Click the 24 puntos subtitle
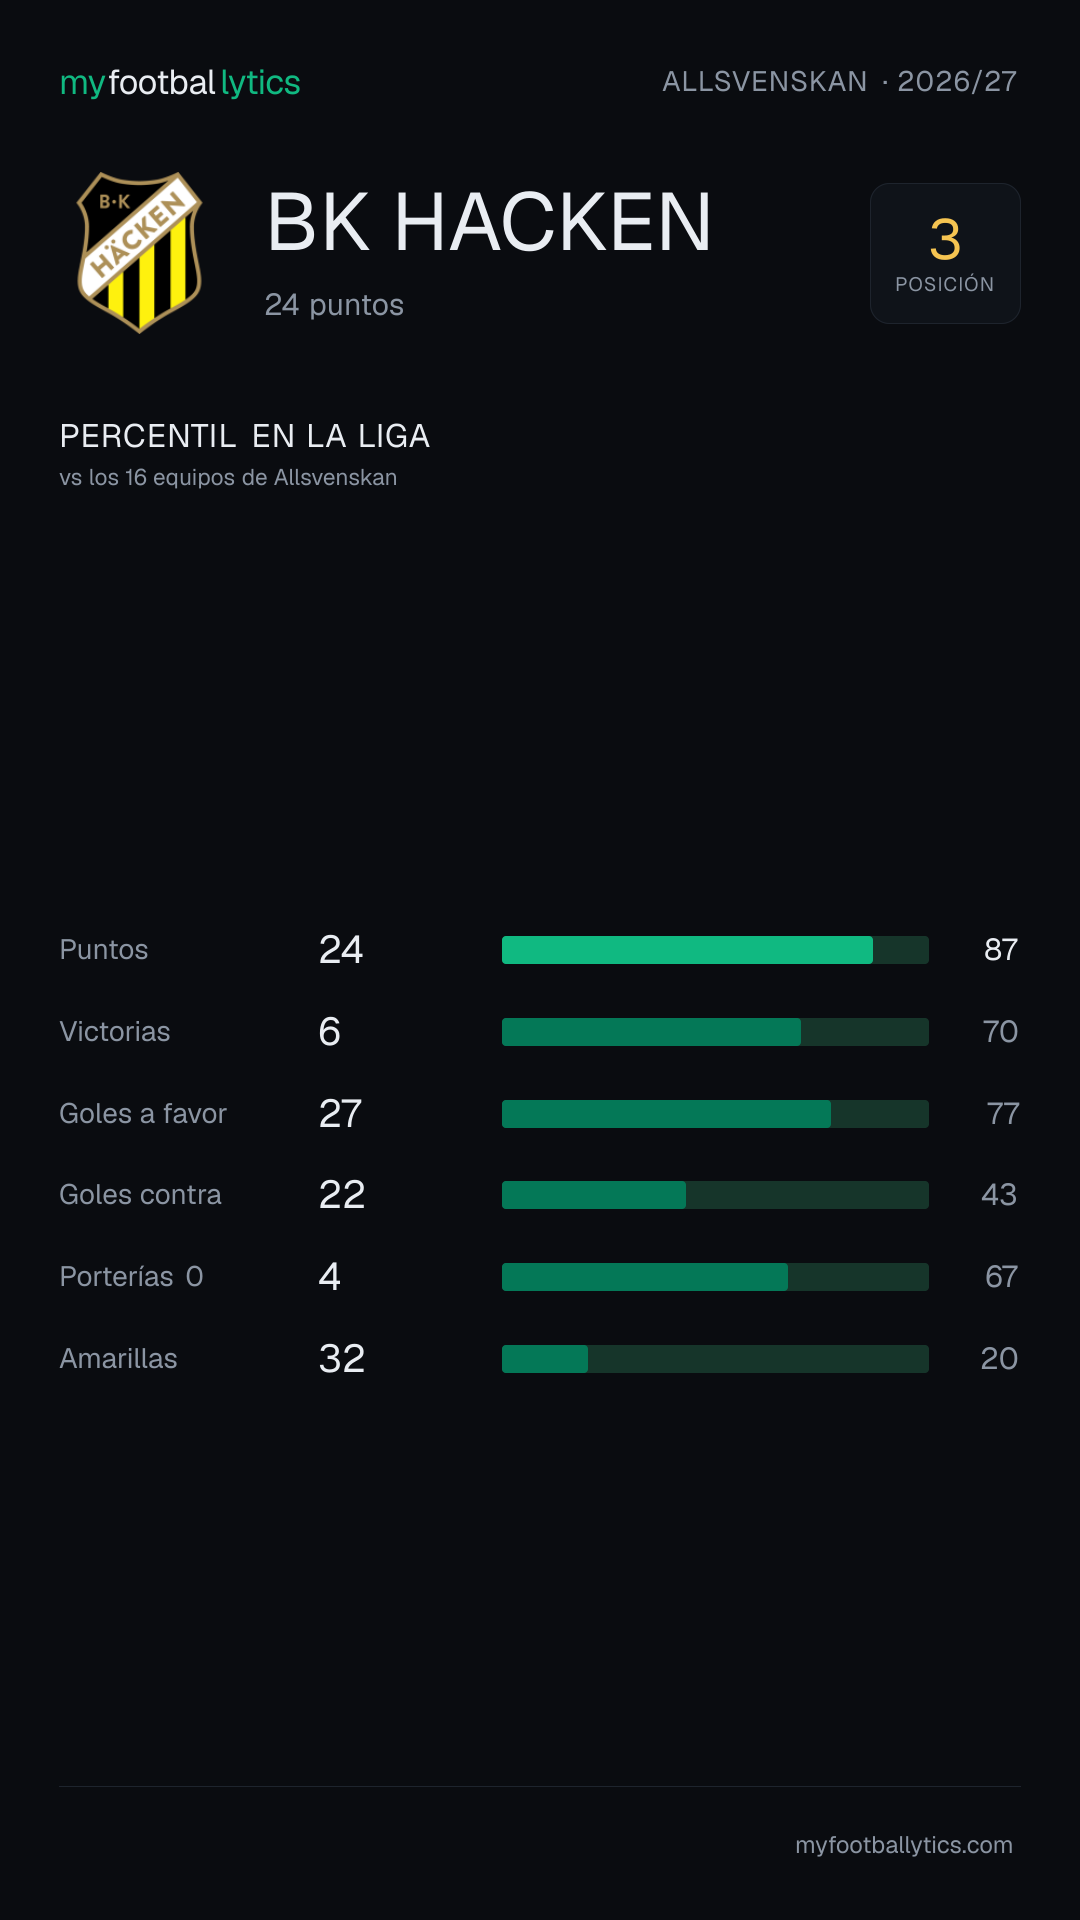 coord(334,305)
